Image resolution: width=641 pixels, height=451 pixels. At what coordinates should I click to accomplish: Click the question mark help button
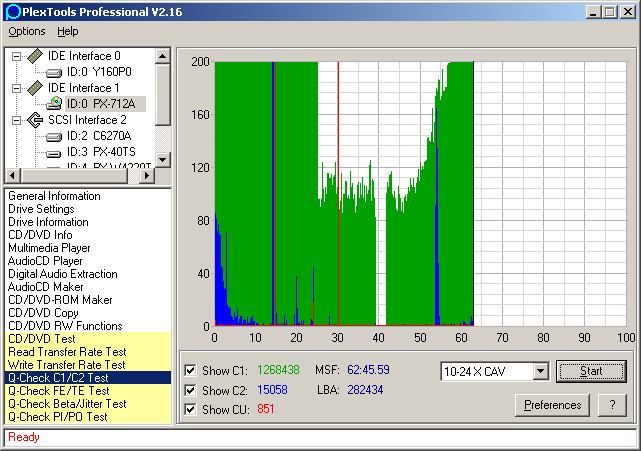click(x=612, y=405)
